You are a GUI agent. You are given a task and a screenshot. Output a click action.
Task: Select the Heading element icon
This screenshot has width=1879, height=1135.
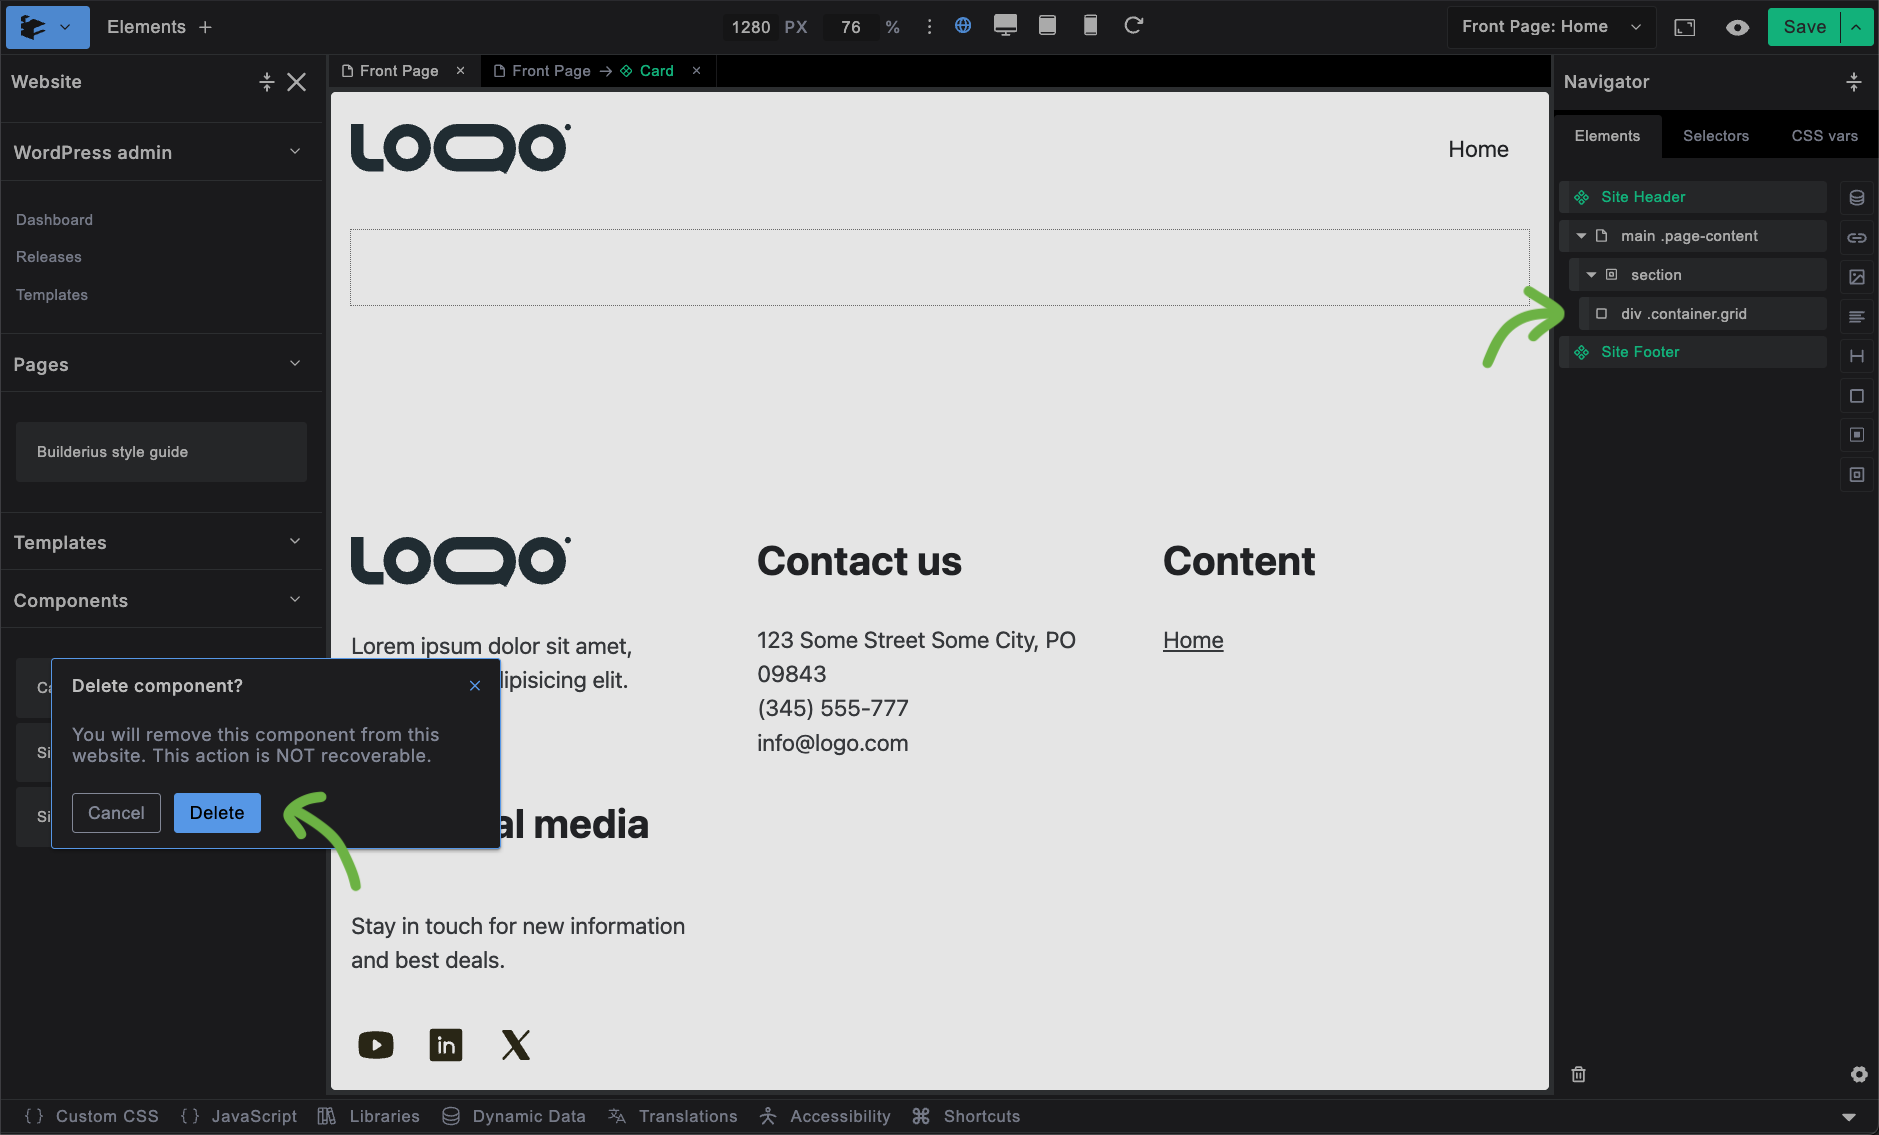(1858, 356)
